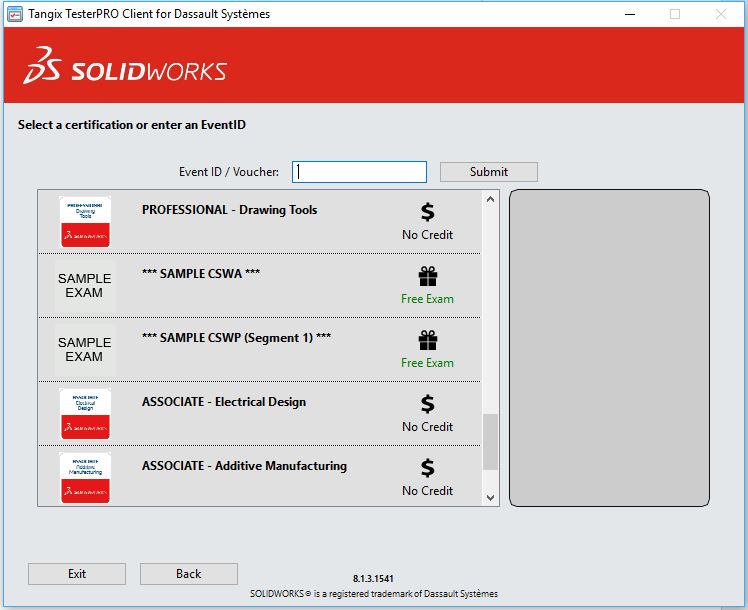
Task: Select PROFESSIONAL - Drawing Tools certification badge
Action: [x=85, y=222]
